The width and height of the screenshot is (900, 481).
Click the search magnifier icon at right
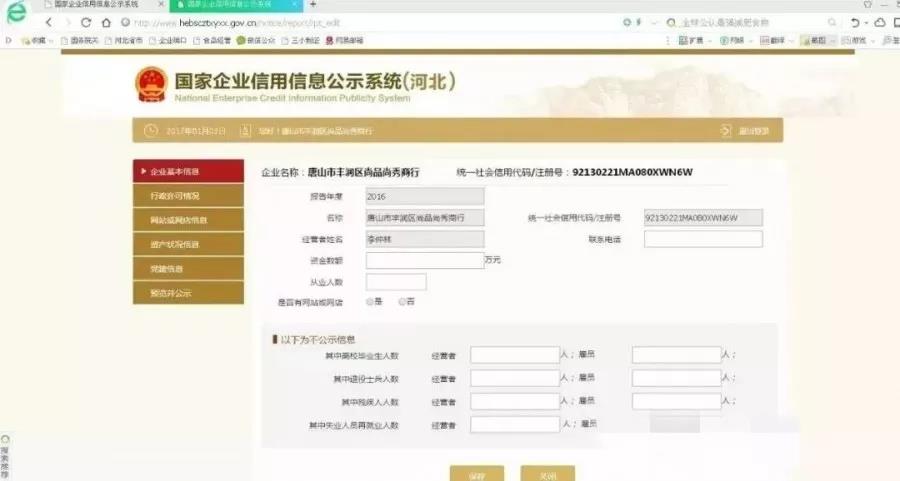tap(832, 22)
